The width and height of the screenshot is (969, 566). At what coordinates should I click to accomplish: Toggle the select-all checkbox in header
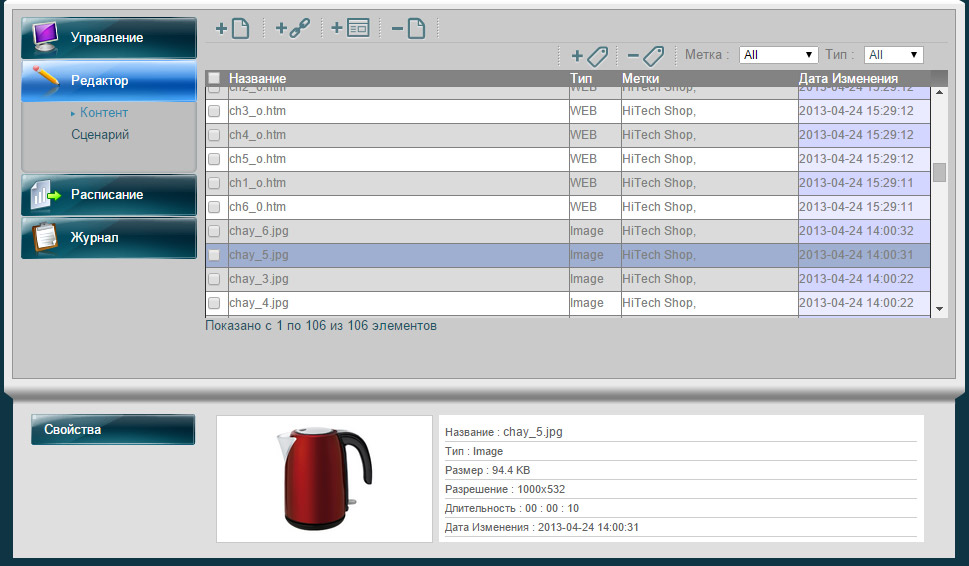coord(214,78)
